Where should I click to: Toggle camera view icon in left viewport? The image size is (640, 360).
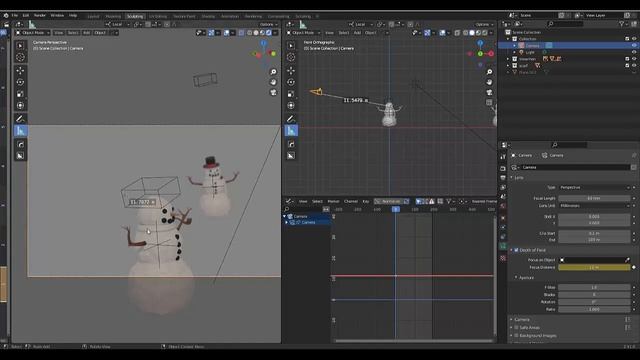(273, 93)
